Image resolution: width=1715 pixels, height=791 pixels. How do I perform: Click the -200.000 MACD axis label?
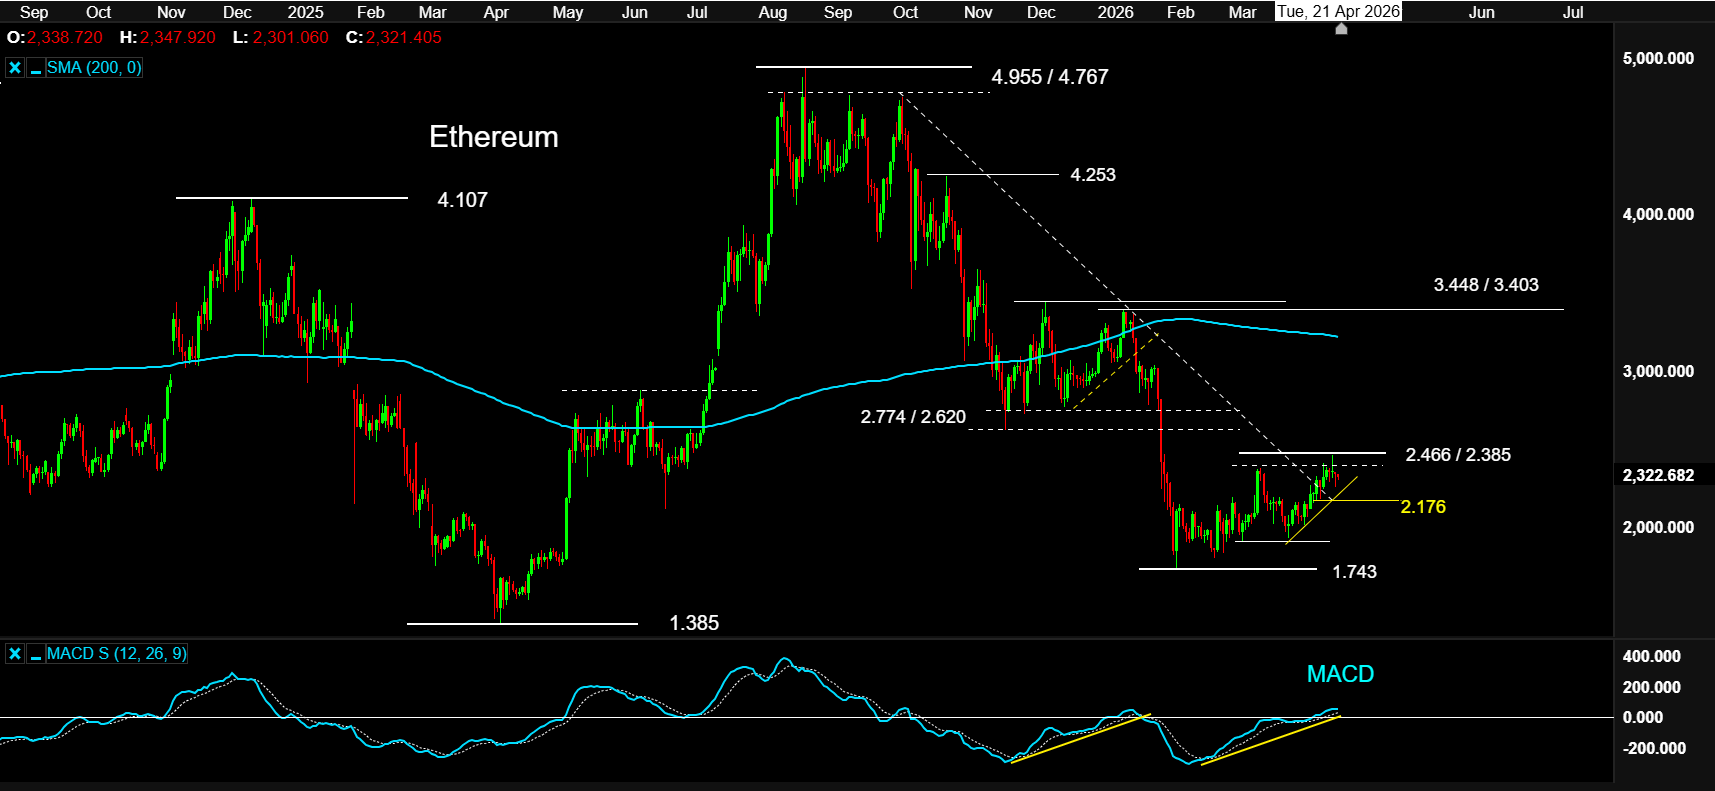point(1653,748)
